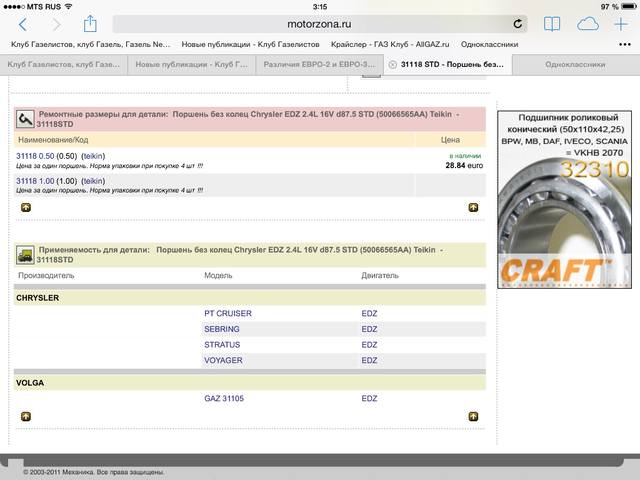640x480 pixels.
Task: Open EDZ engine link for SEBRING
Action: (369, 329)
